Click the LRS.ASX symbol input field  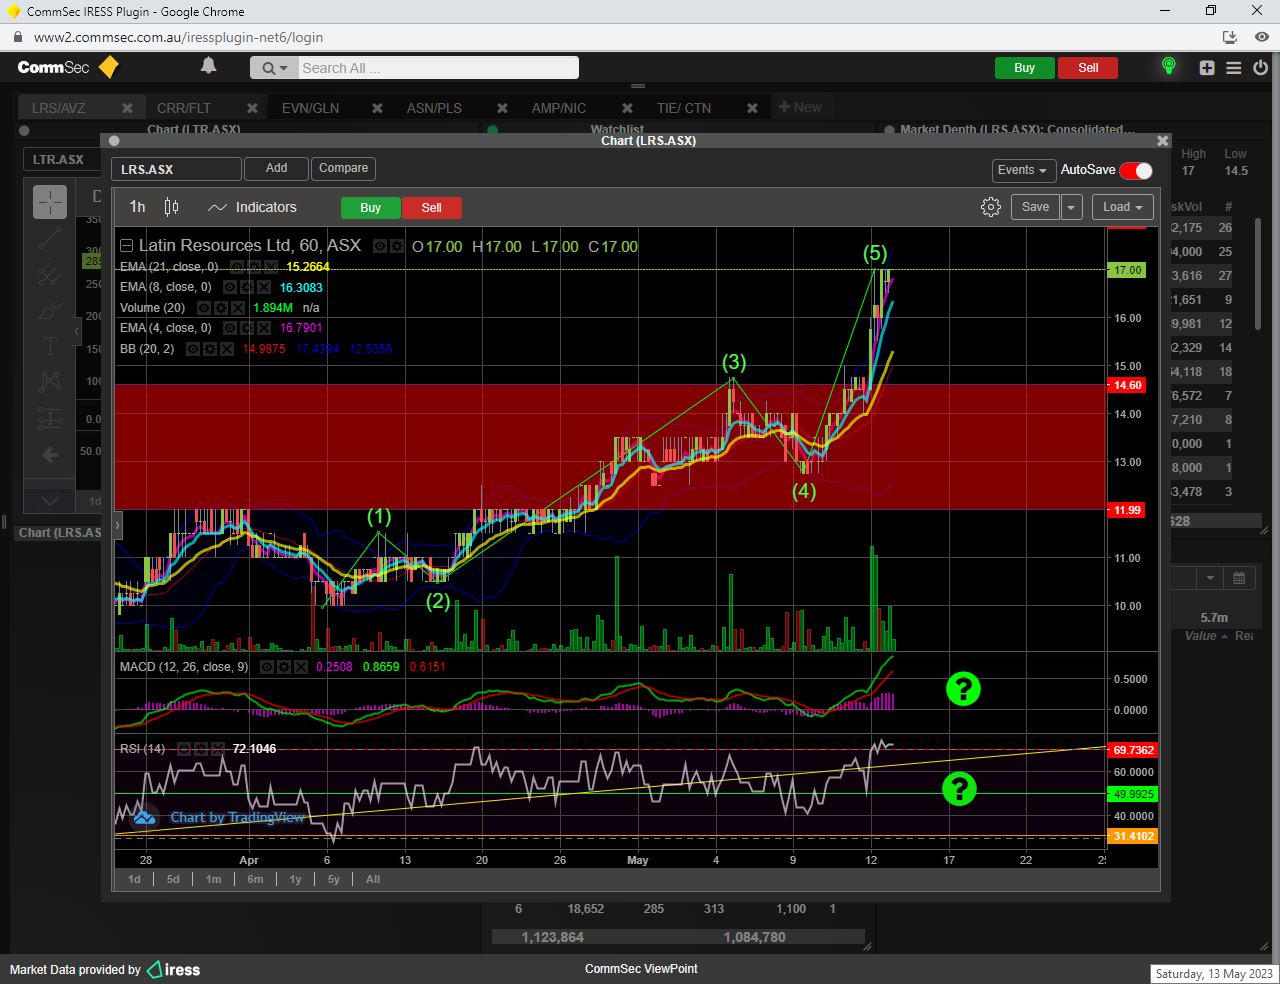[176, 170]
